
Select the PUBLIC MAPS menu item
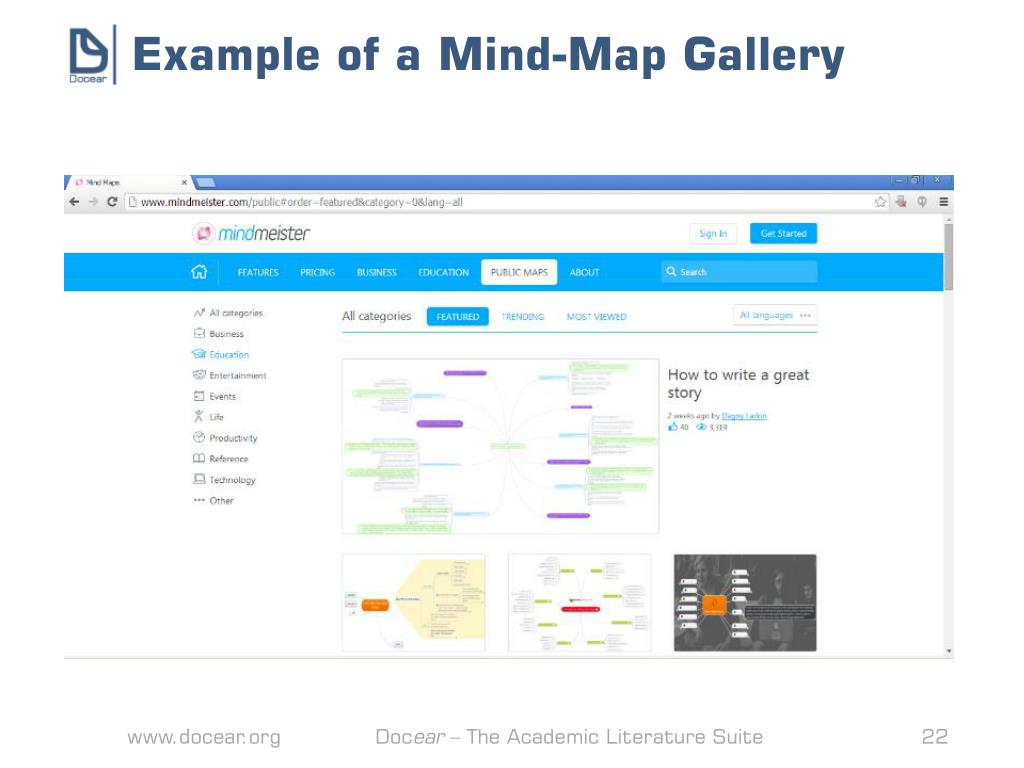[x=519, y=272]
